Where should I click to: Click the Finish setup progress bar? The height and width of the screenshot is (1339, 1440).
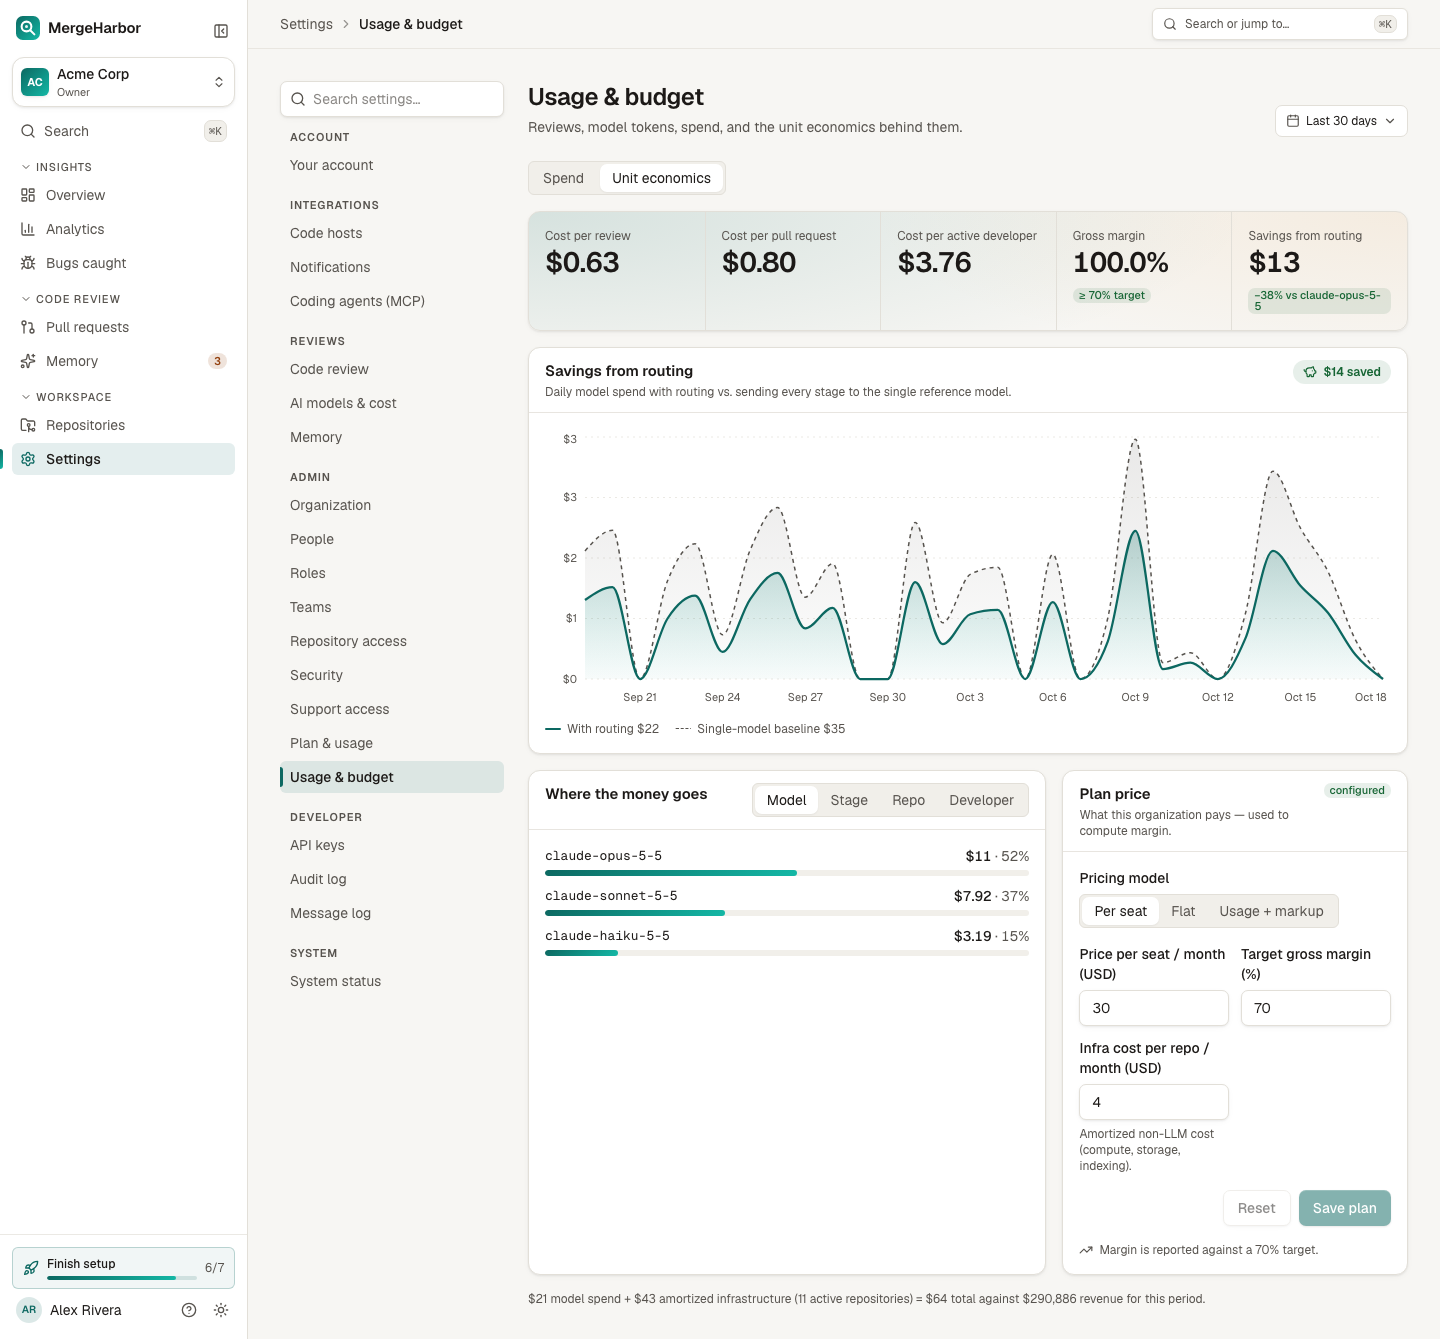pos(122,1278)
